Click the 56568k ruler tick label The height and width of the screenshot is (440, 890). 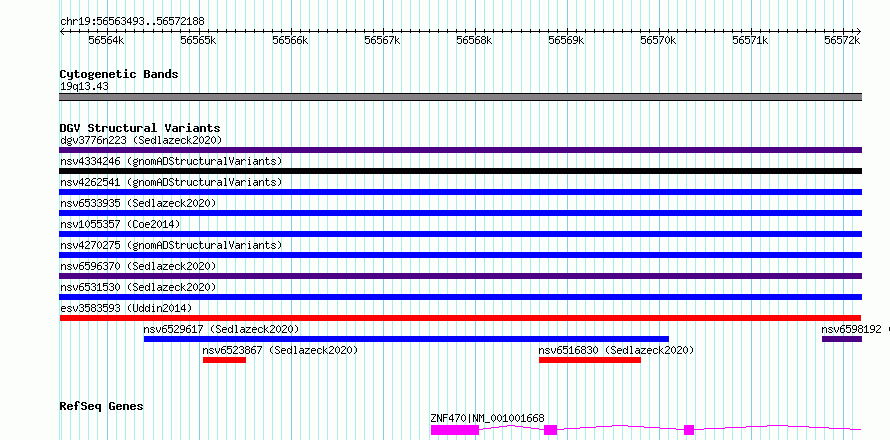click(475, 40)
